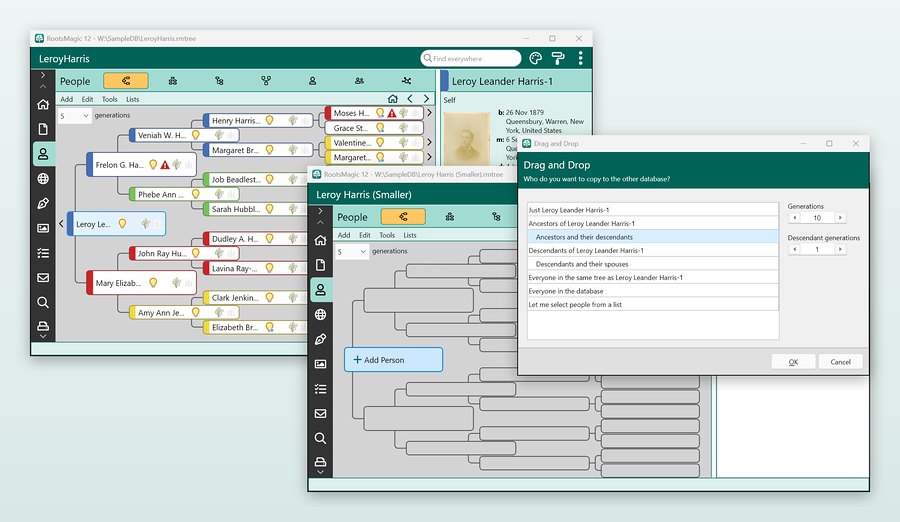Confirm with OK in Drag and Drop dialog
Screen dimensions: 900x522
793,362
